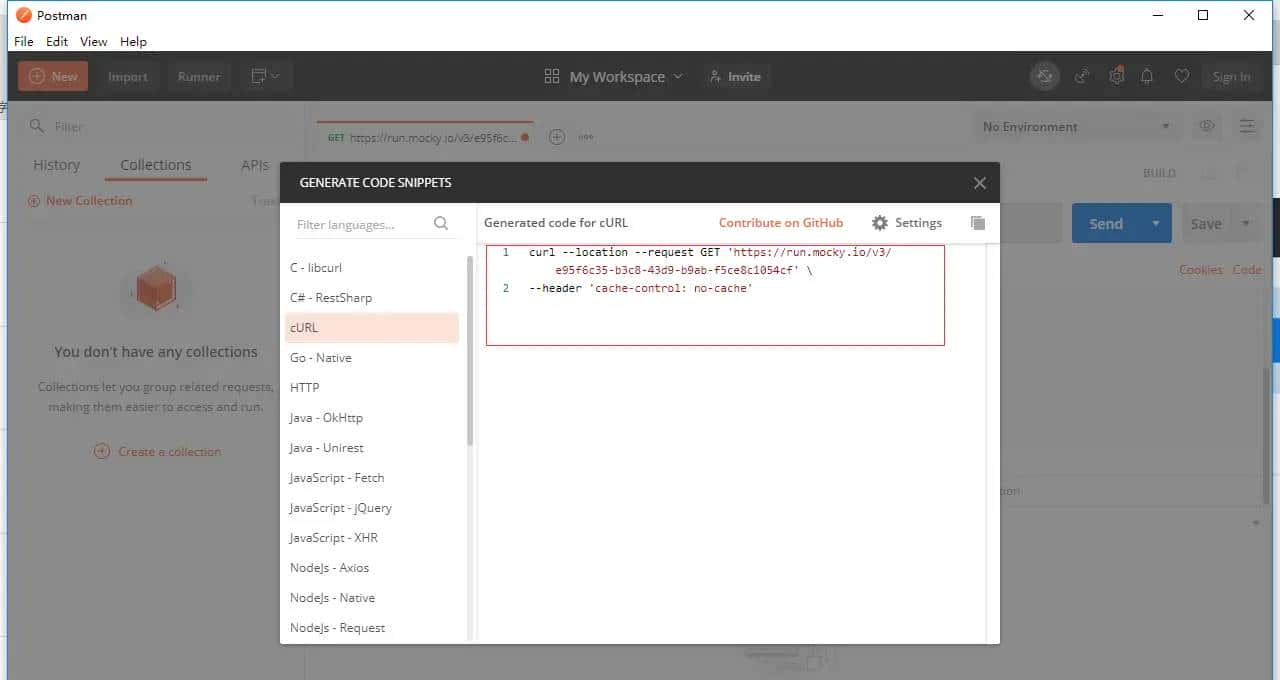Click the New Collection link
Image resolution: width=1280 pixels, height=680 pixels.
(x=81, y=201)
